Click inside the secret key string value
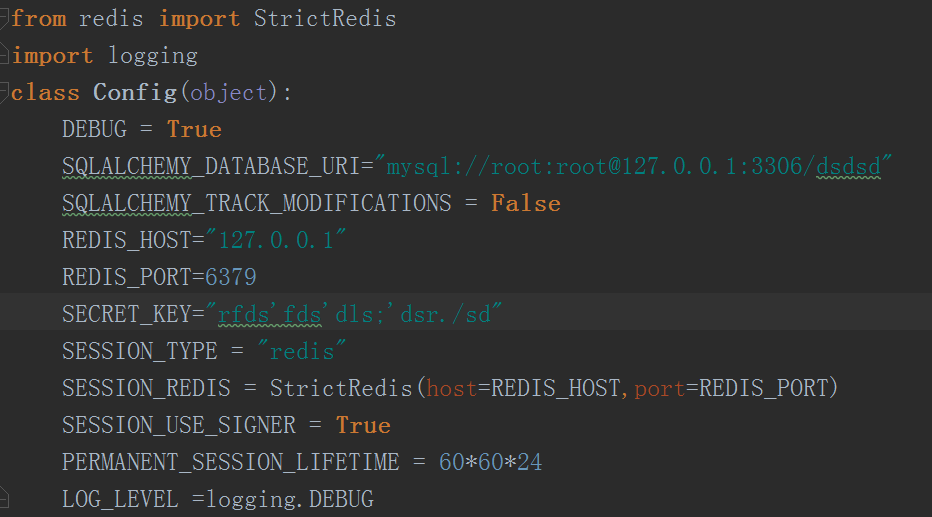The height and width of the screenshot is (517, 932). click(355, 314)
